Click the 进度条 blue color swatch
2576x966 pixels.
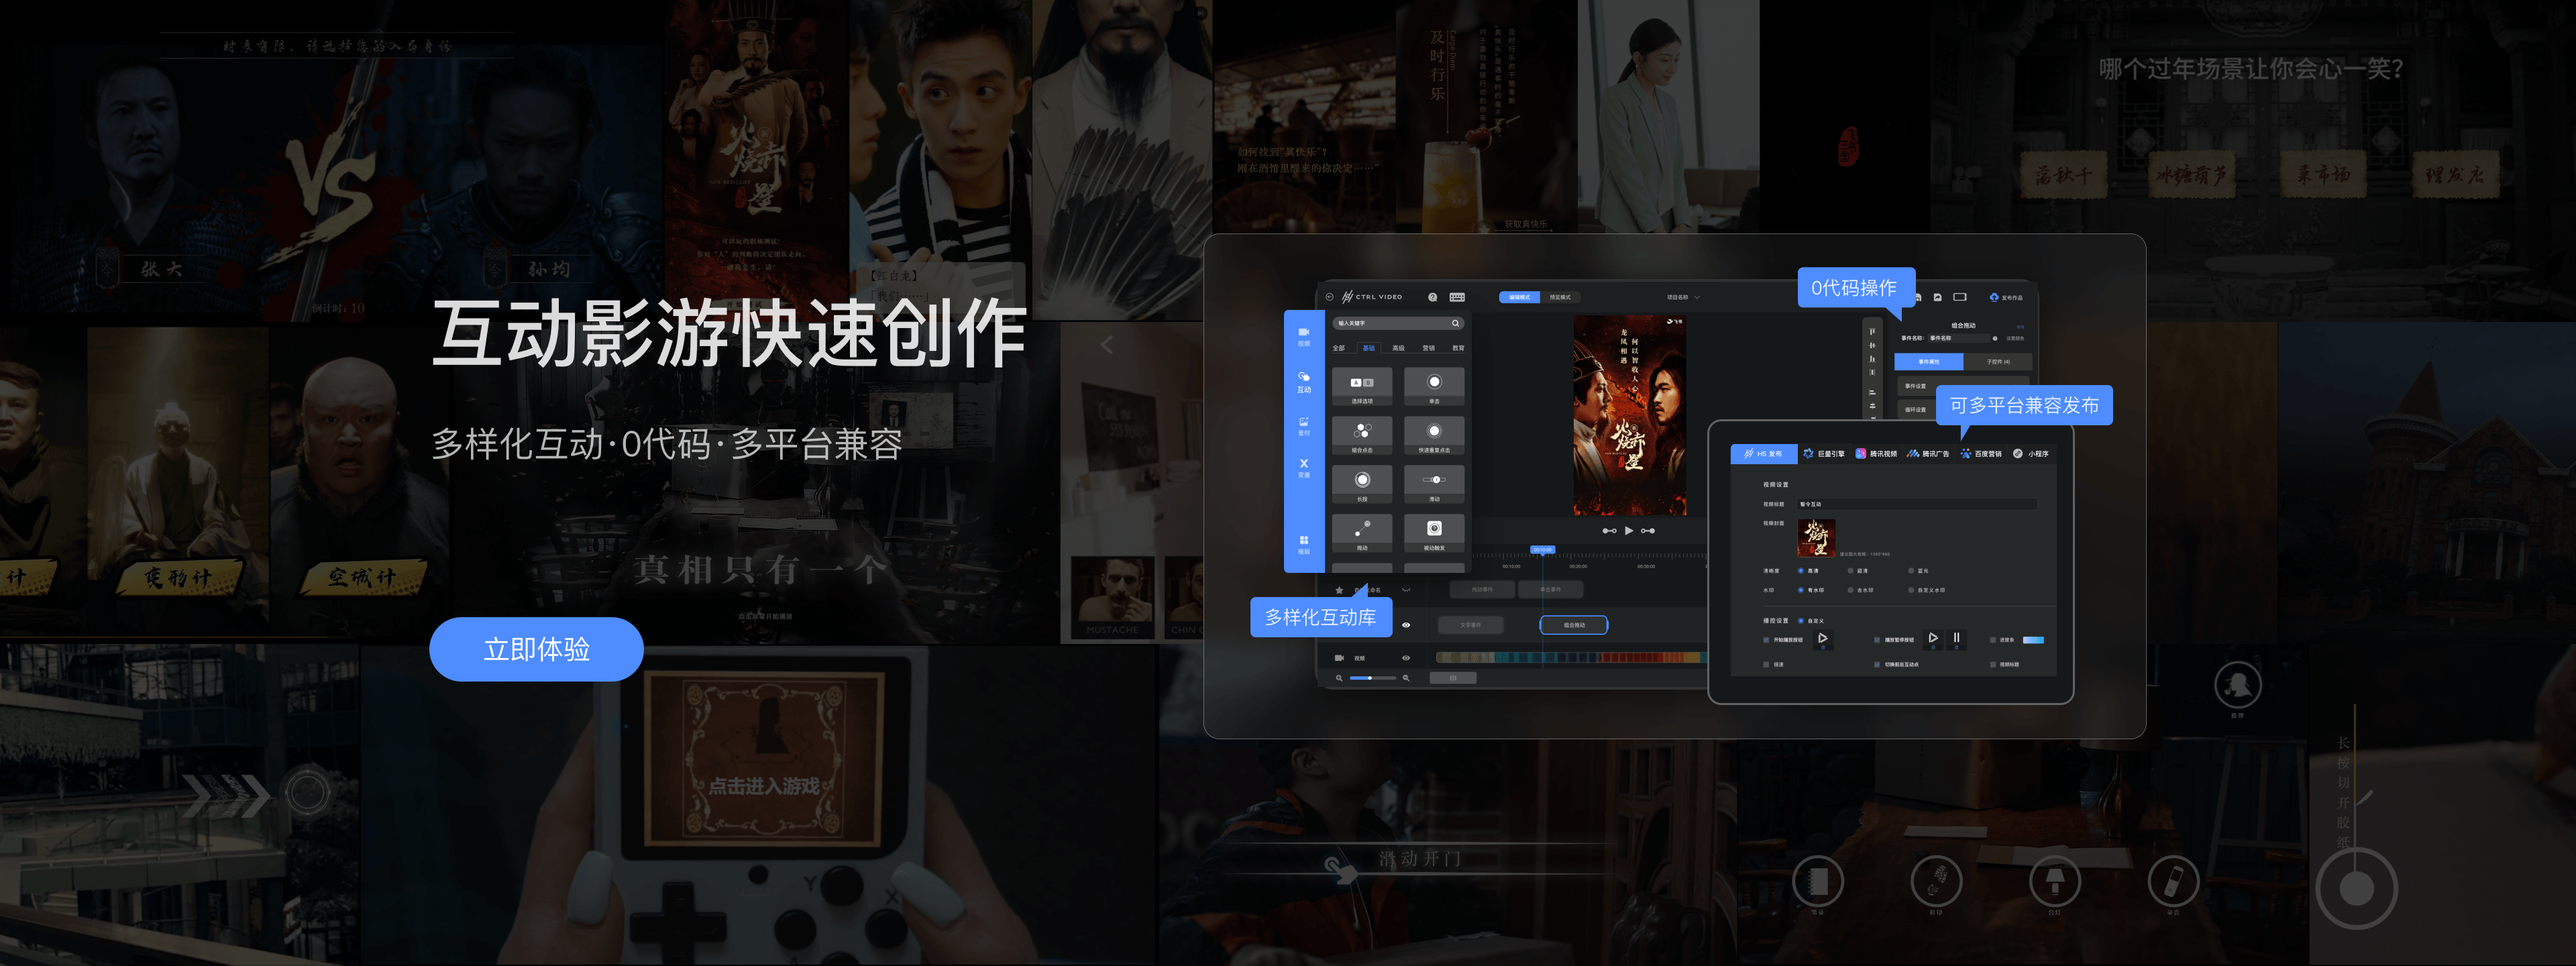(2034, 640)
